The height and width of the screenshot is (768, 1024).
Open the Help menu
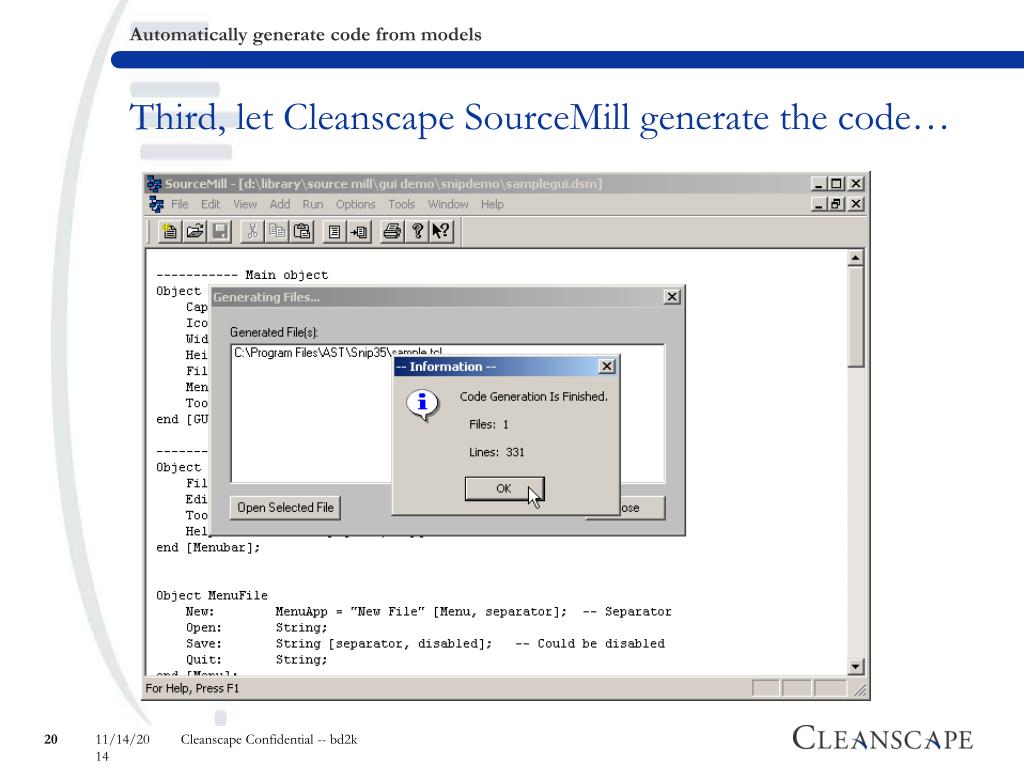tap(492, 204)
